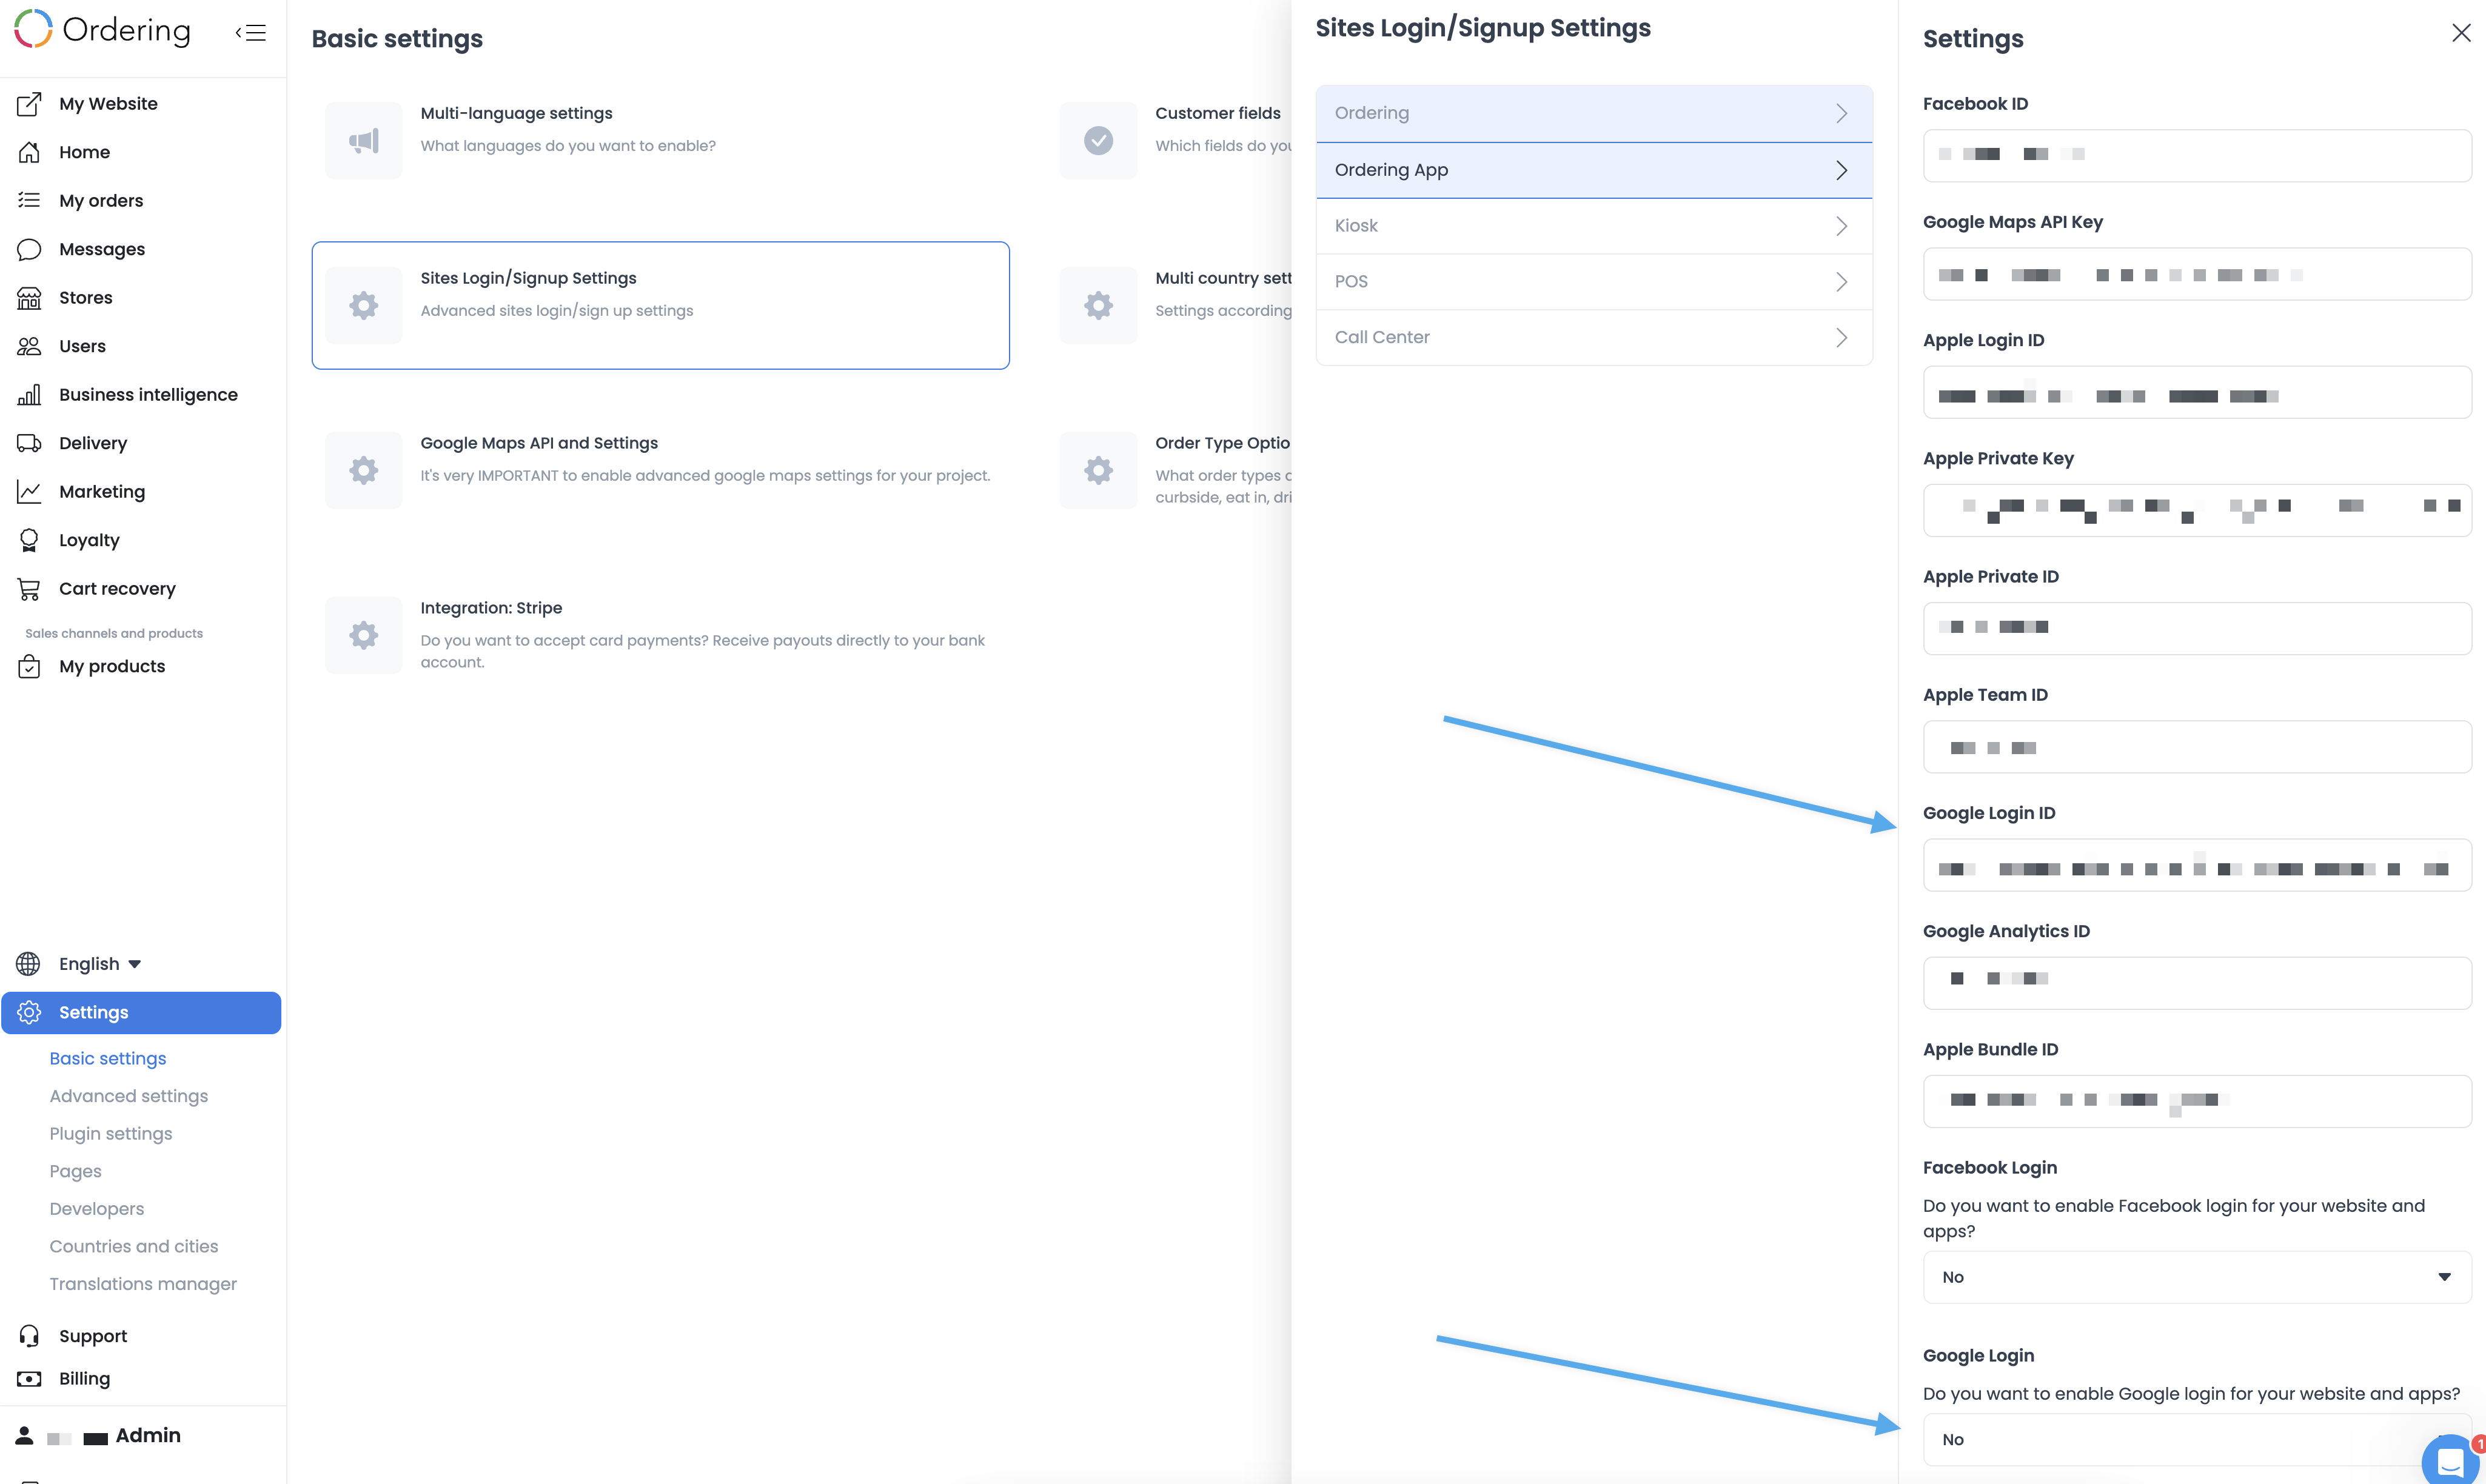Click the Facebook ID input field
The image size is (2486, 1484).
pyautogui.click(x=2197, y=155)
